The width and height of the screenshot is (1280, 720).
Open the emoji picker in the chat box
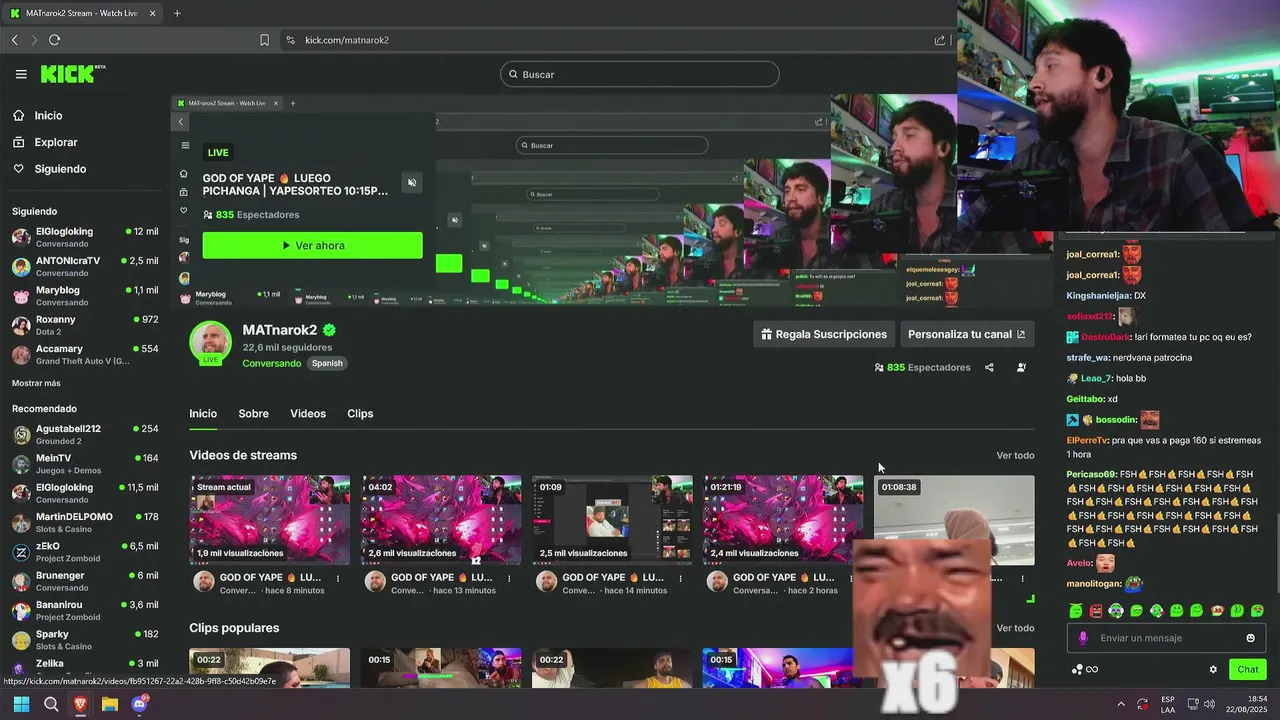coord(1250,638)
